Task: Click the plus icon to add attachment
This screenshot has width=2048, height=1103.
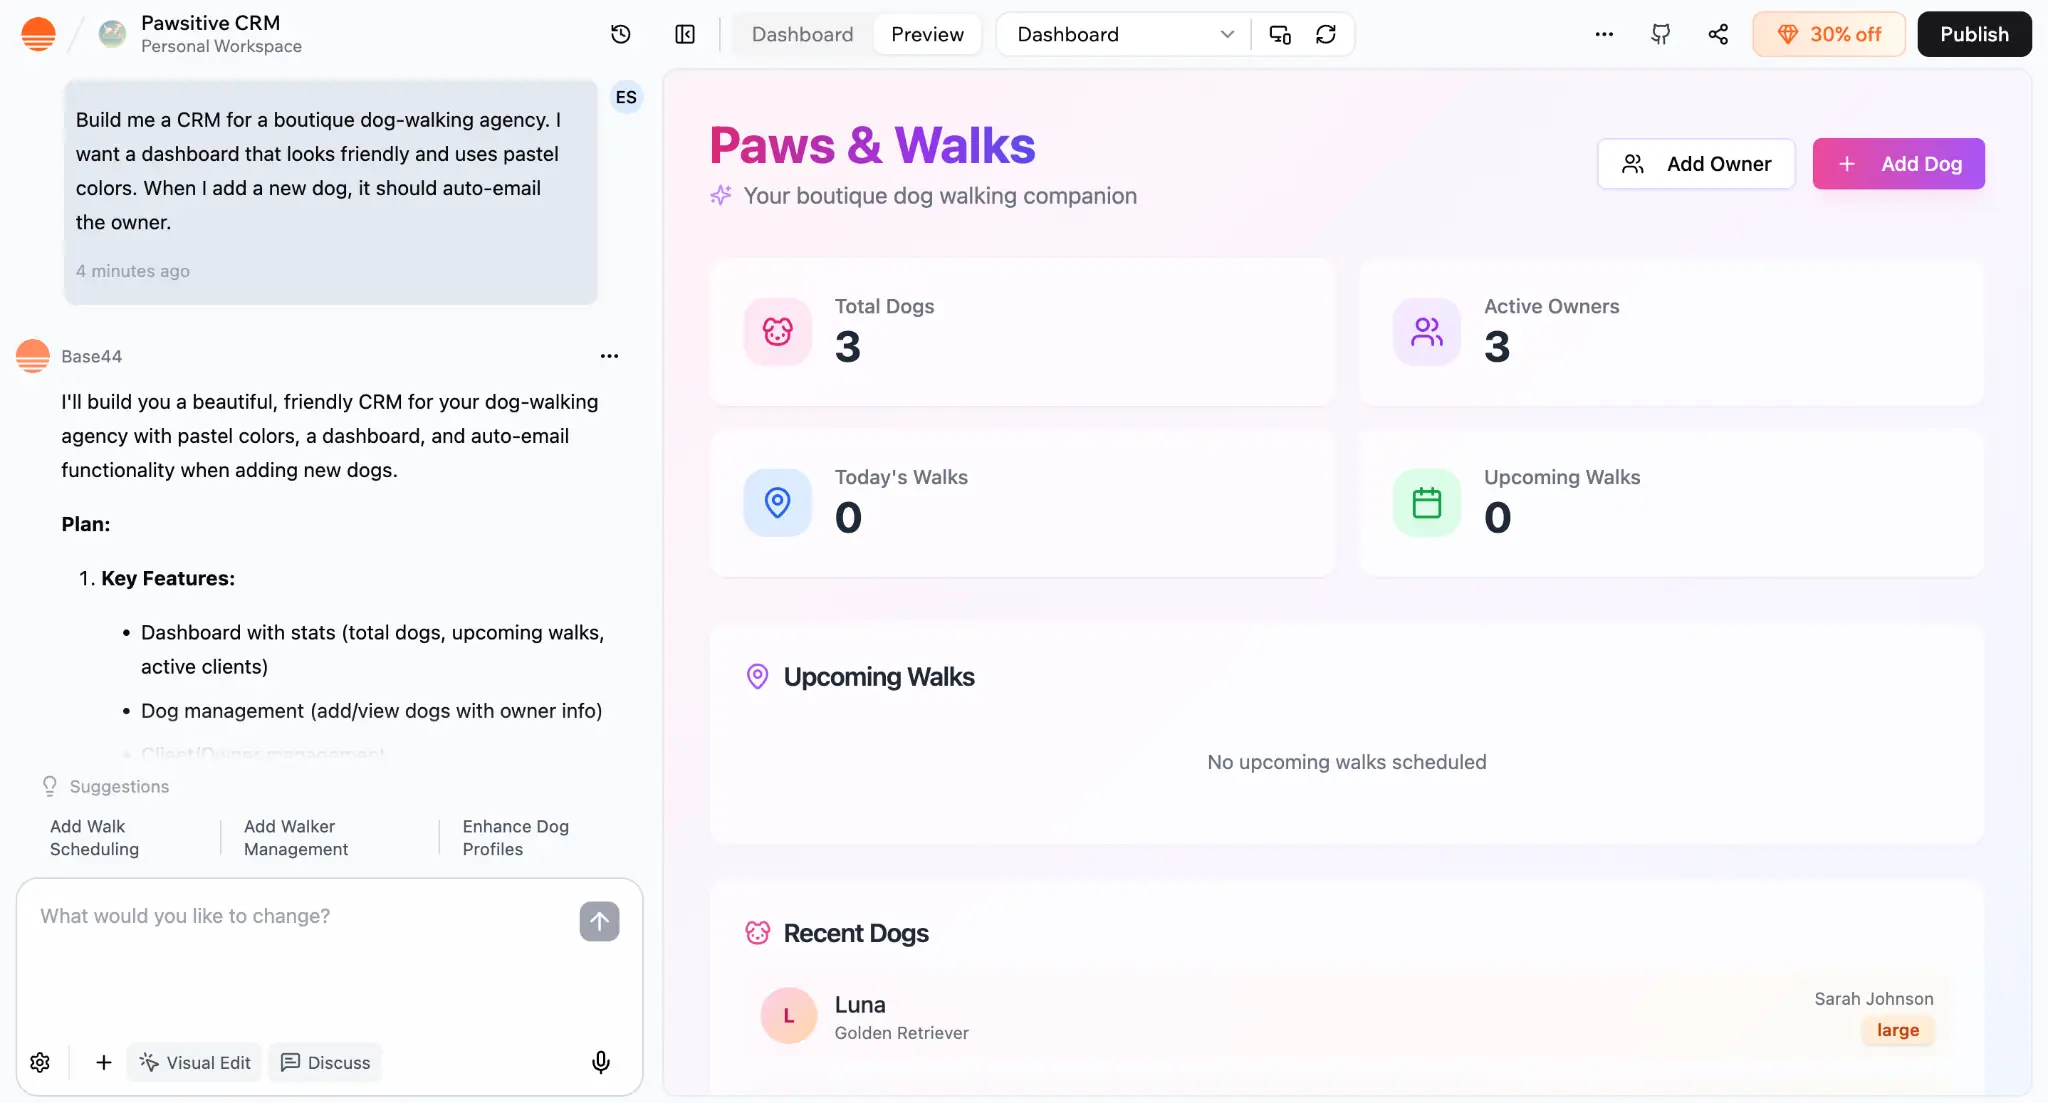Action: coord(102,1062)
